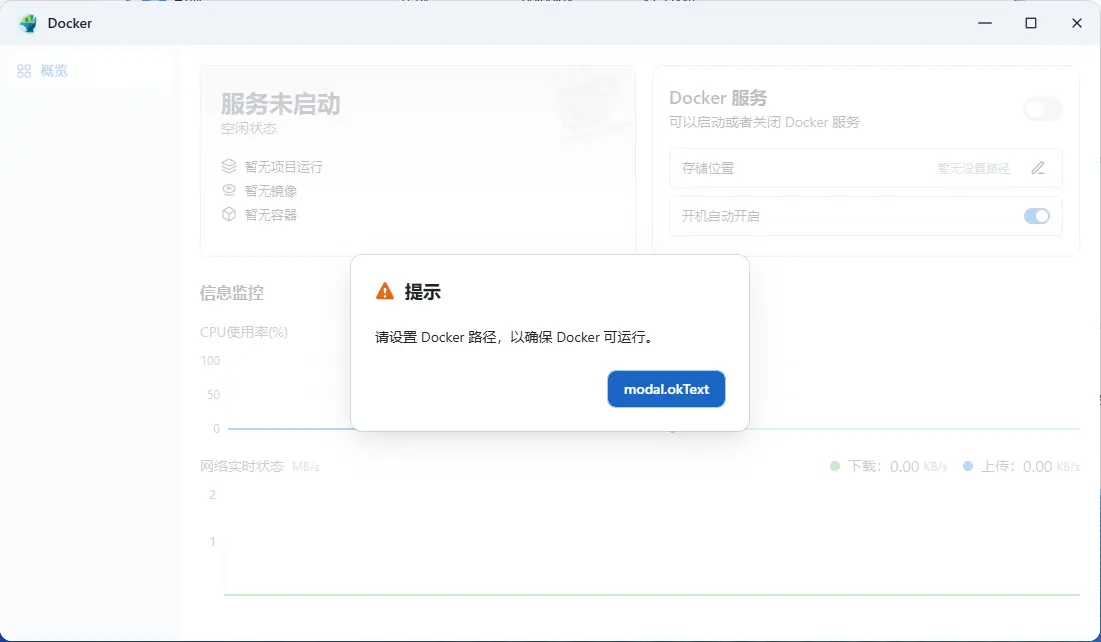Click the green 下载 legend dot

click(x=835, y=466)
